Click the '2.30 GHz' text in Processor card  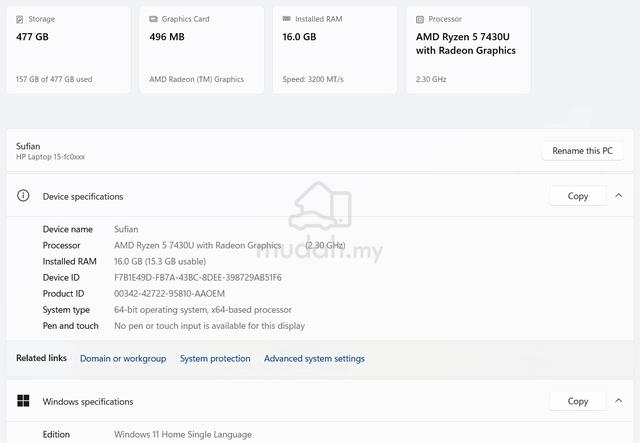pyautogui.click(x=431, y=79)
